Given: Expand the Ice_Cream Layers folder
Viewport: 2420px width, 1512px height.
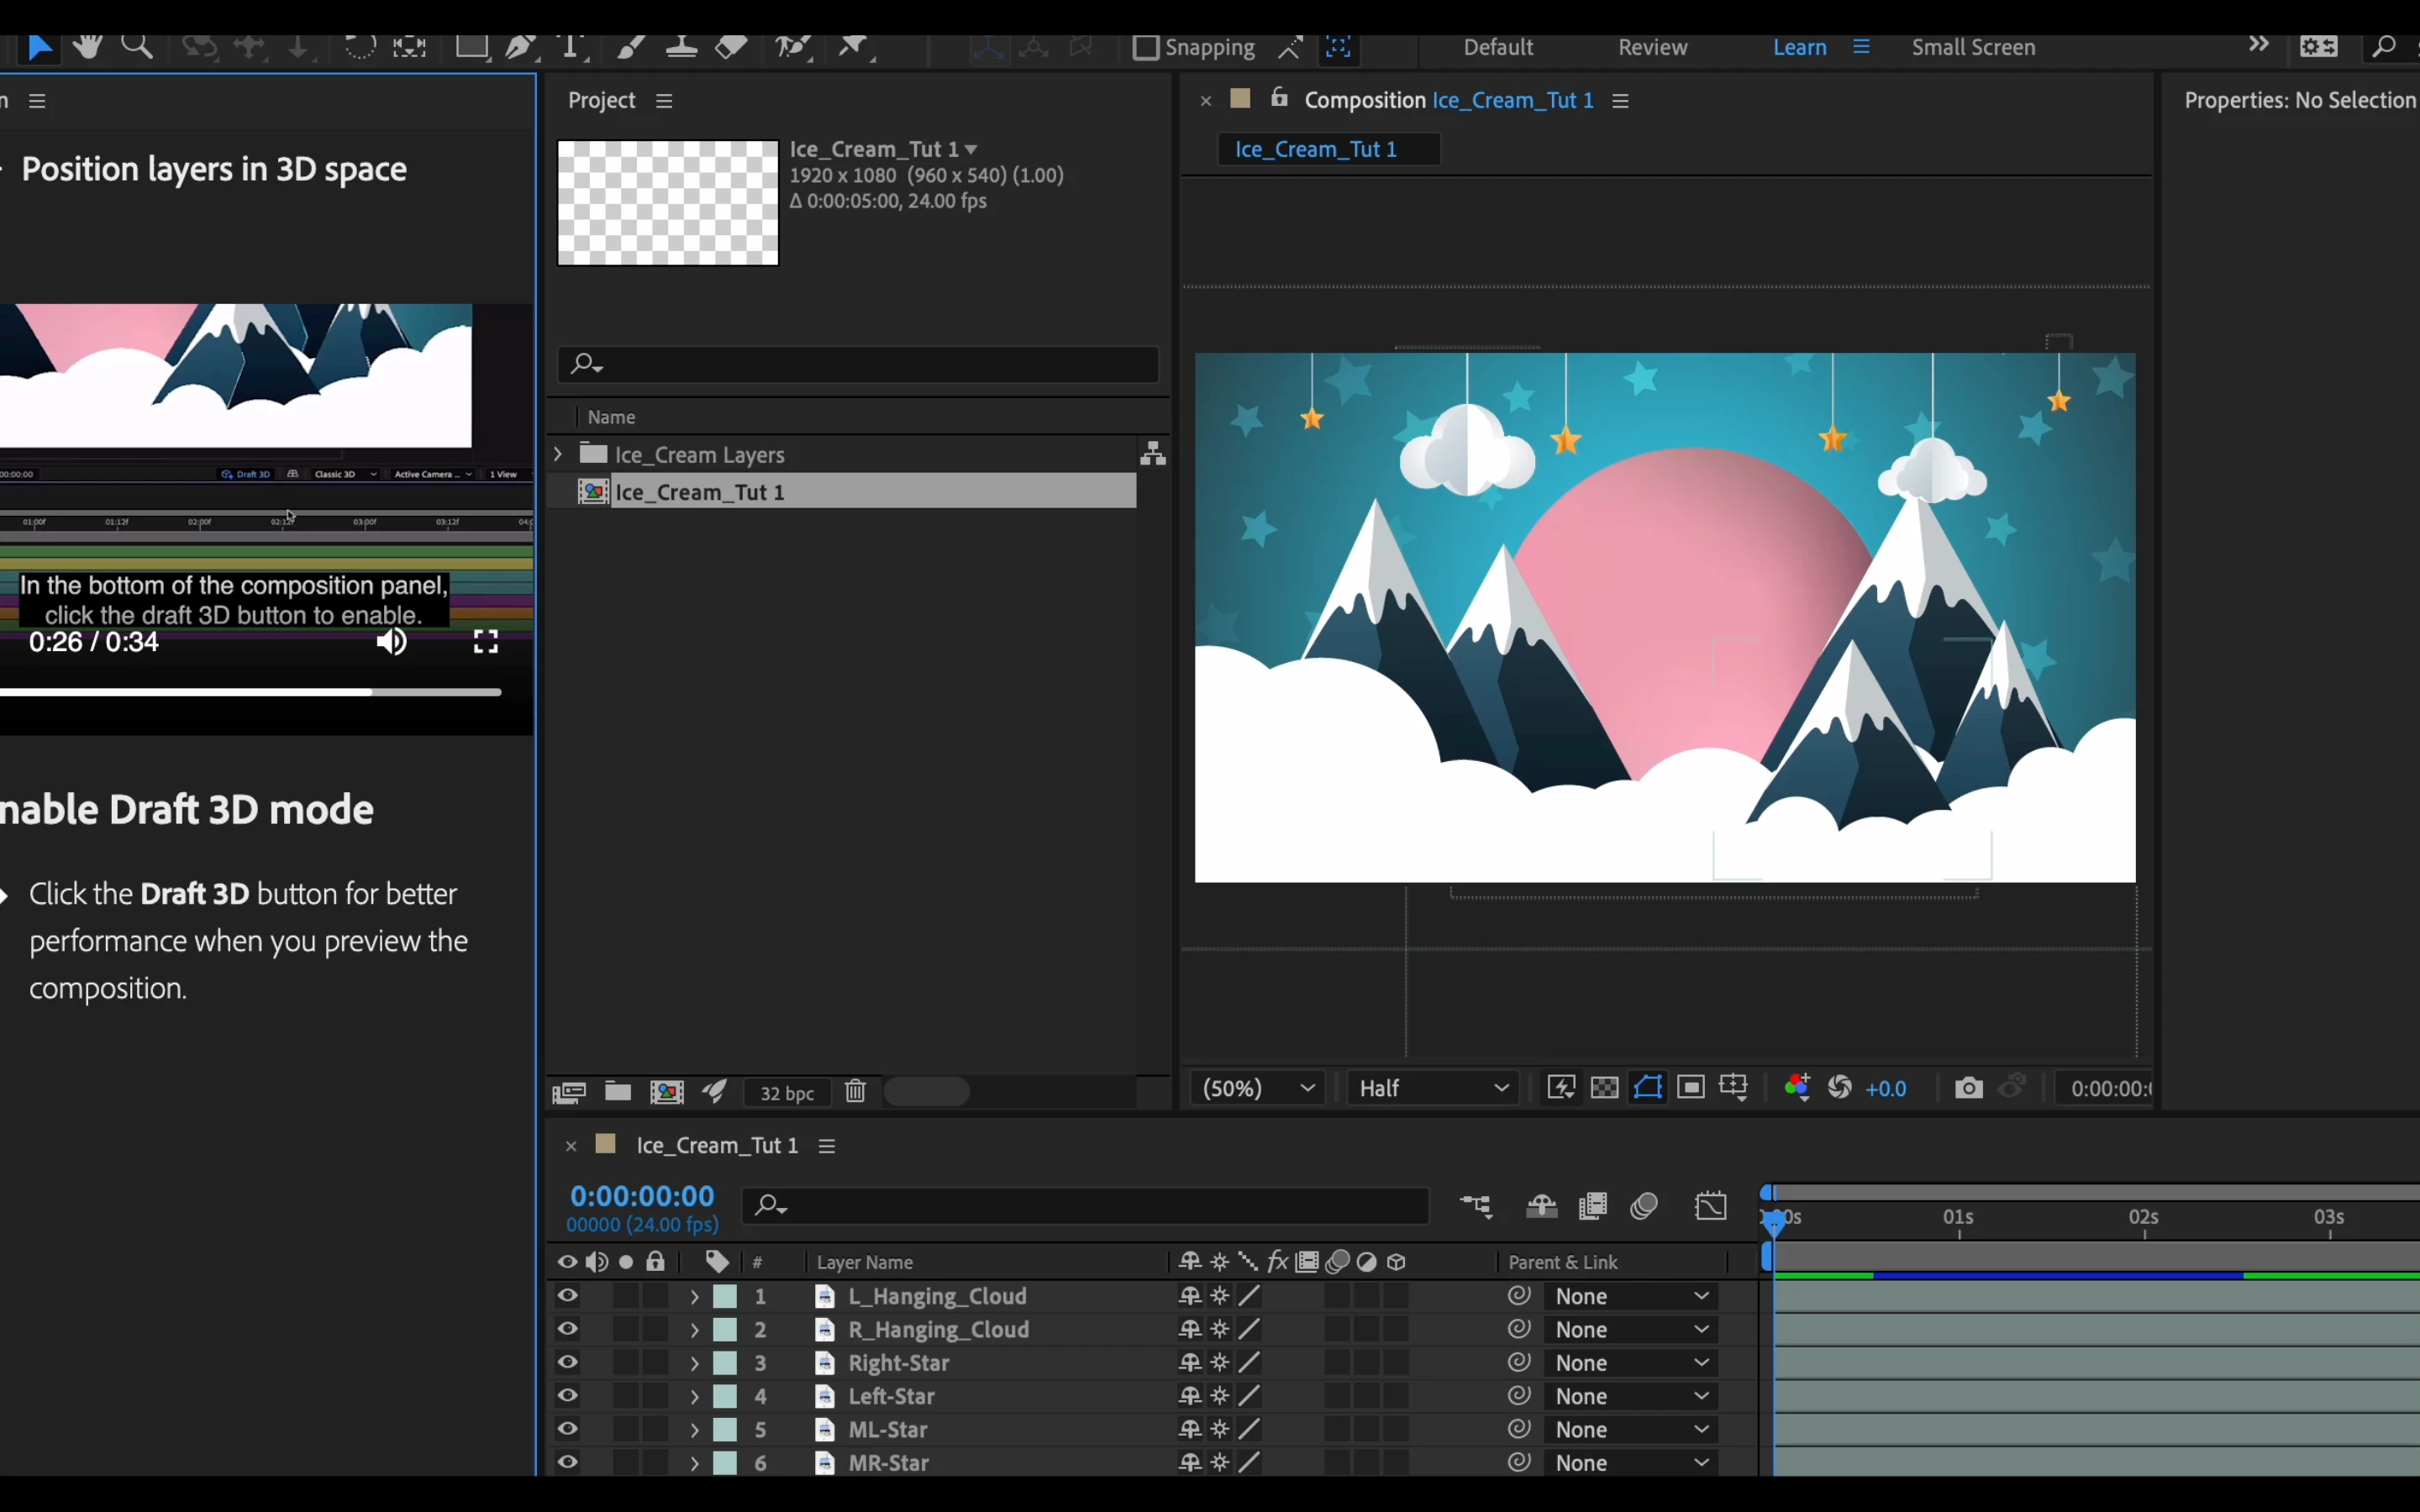Looking at the screenshot, I should pyautogui.click(x=558, y=454).
